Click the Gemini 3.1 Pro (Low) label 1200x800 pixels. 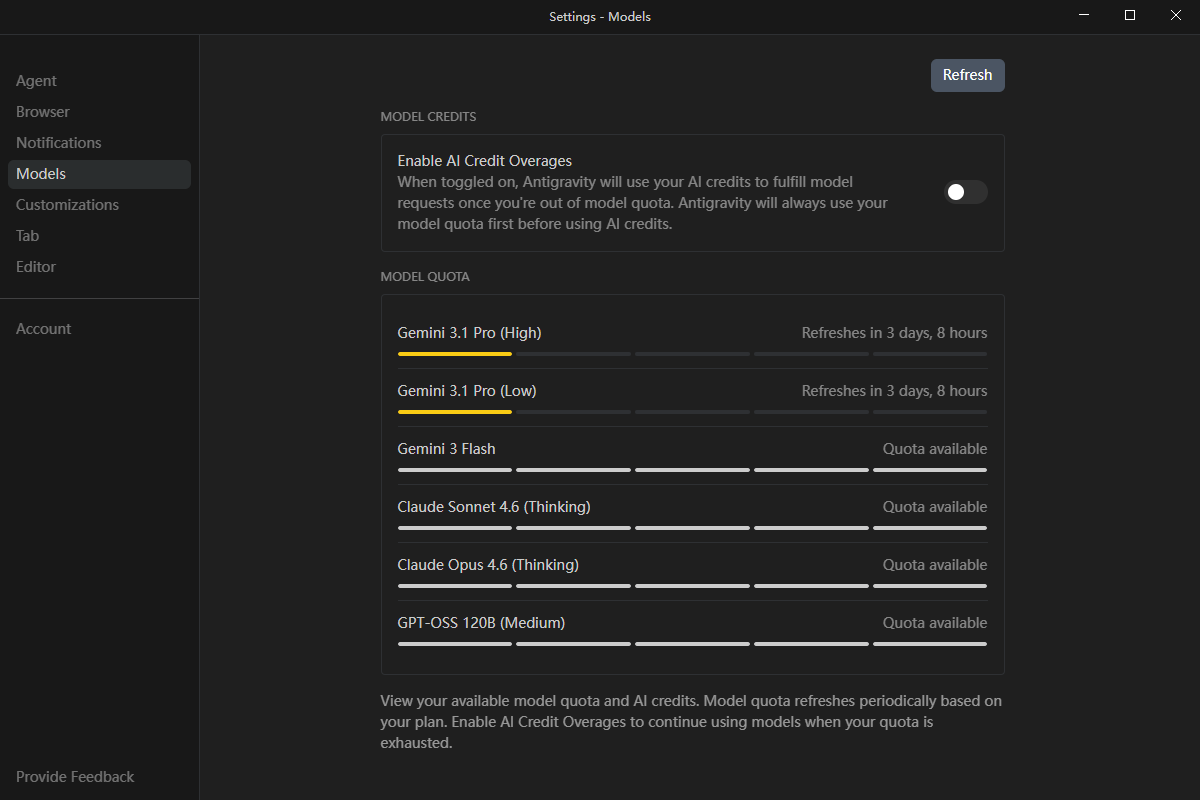tap(467, 391)
